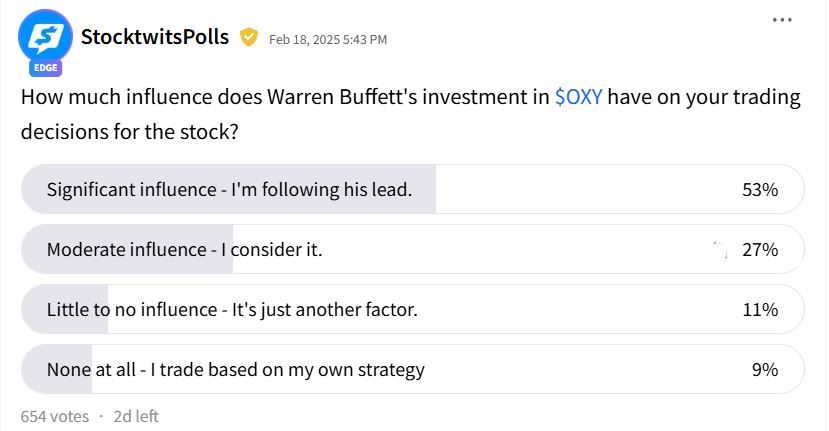829x431 pixels.
Task: Click the 53% result value
Action: pos(760,190)
